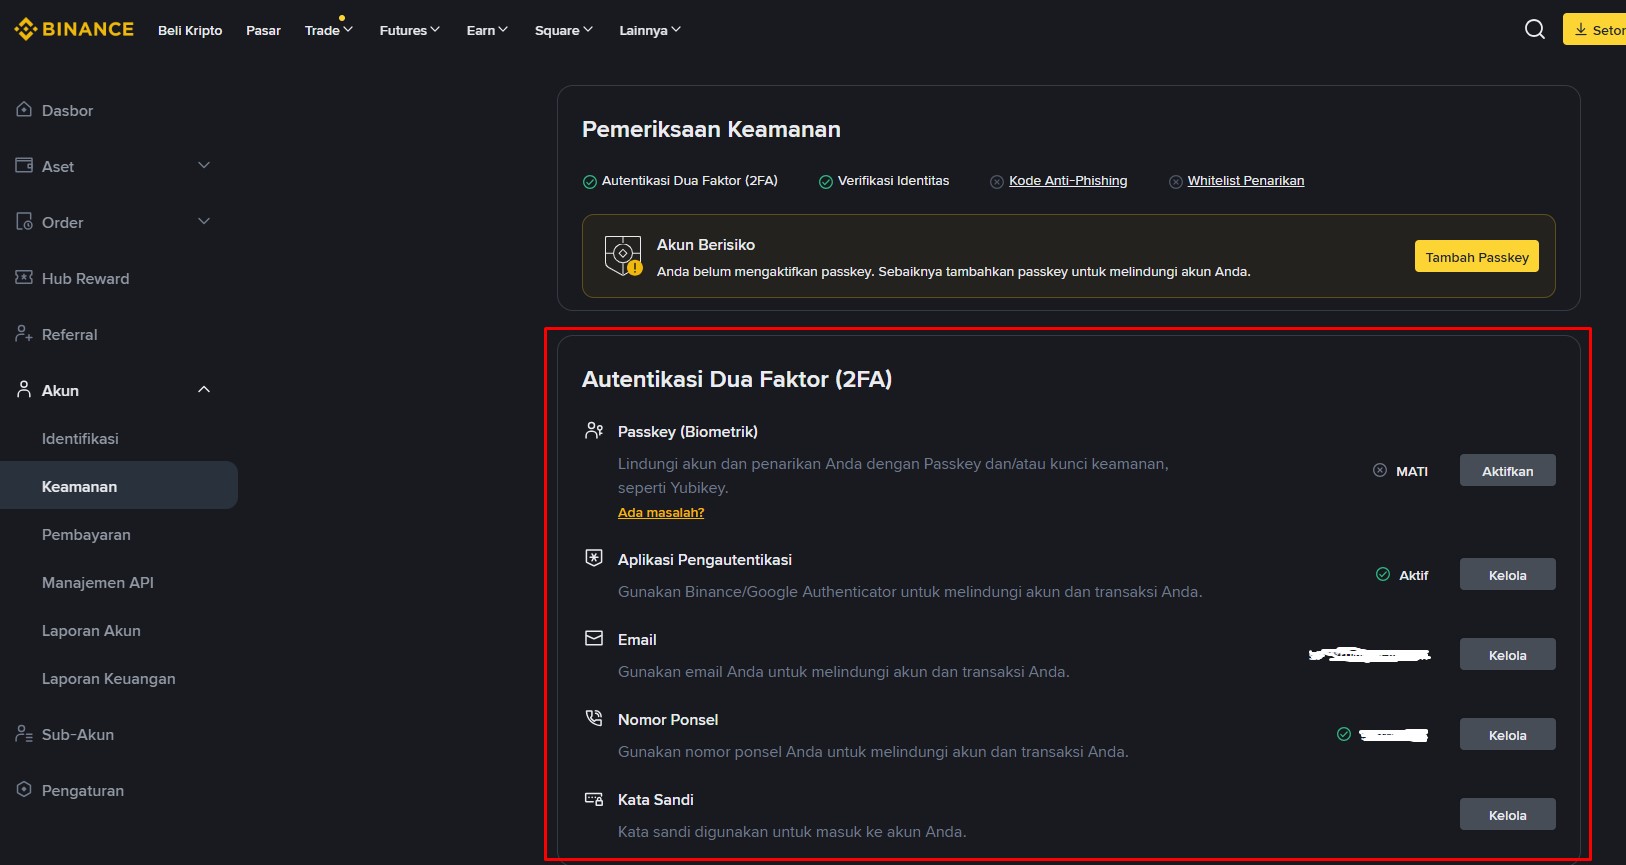Screen dimensions: 1626x865
Task: Go to Pembayaran in sidebar
Action: point(86,534)
